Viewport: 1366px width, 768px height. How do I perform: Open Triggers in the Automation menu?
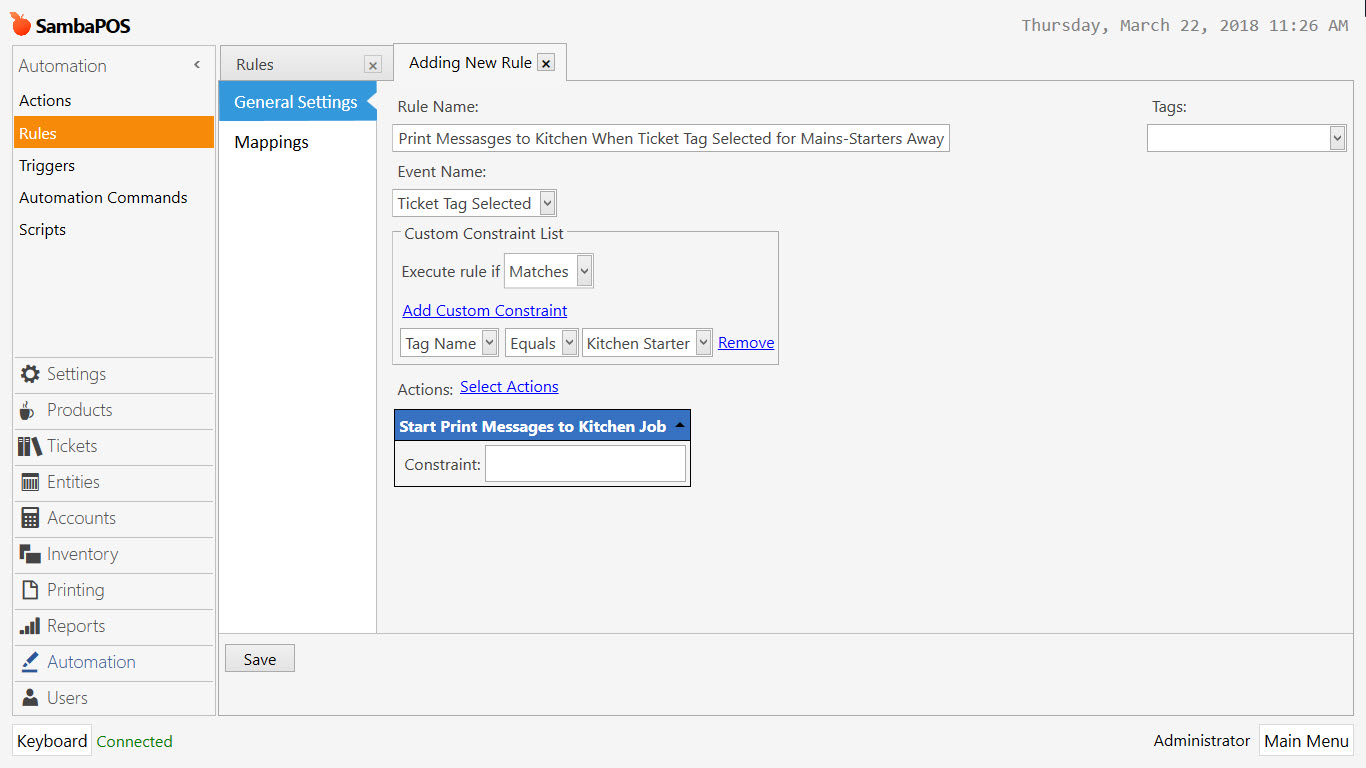click(x=47, y=166)
